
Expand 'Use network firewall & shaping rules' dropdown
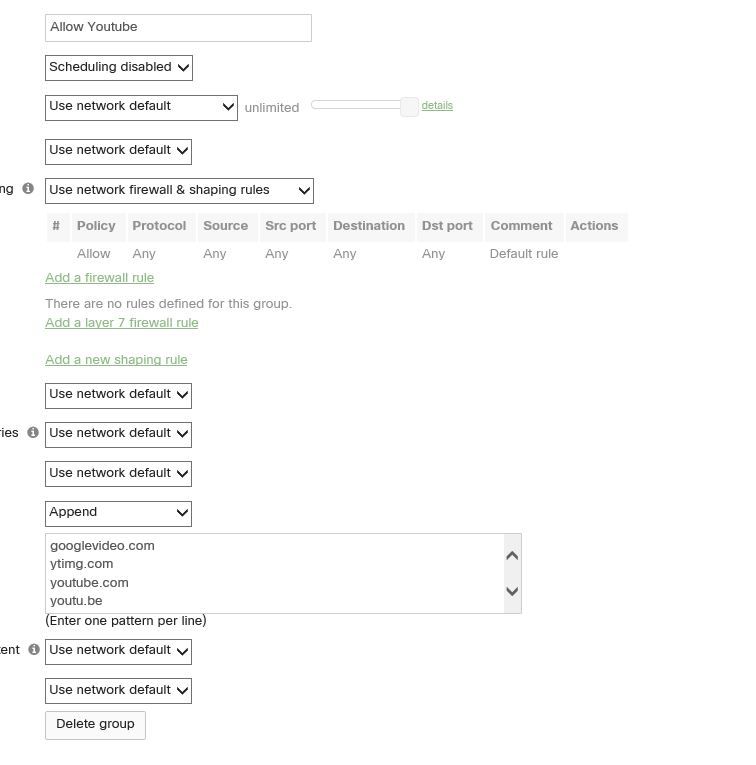point(179,190)
